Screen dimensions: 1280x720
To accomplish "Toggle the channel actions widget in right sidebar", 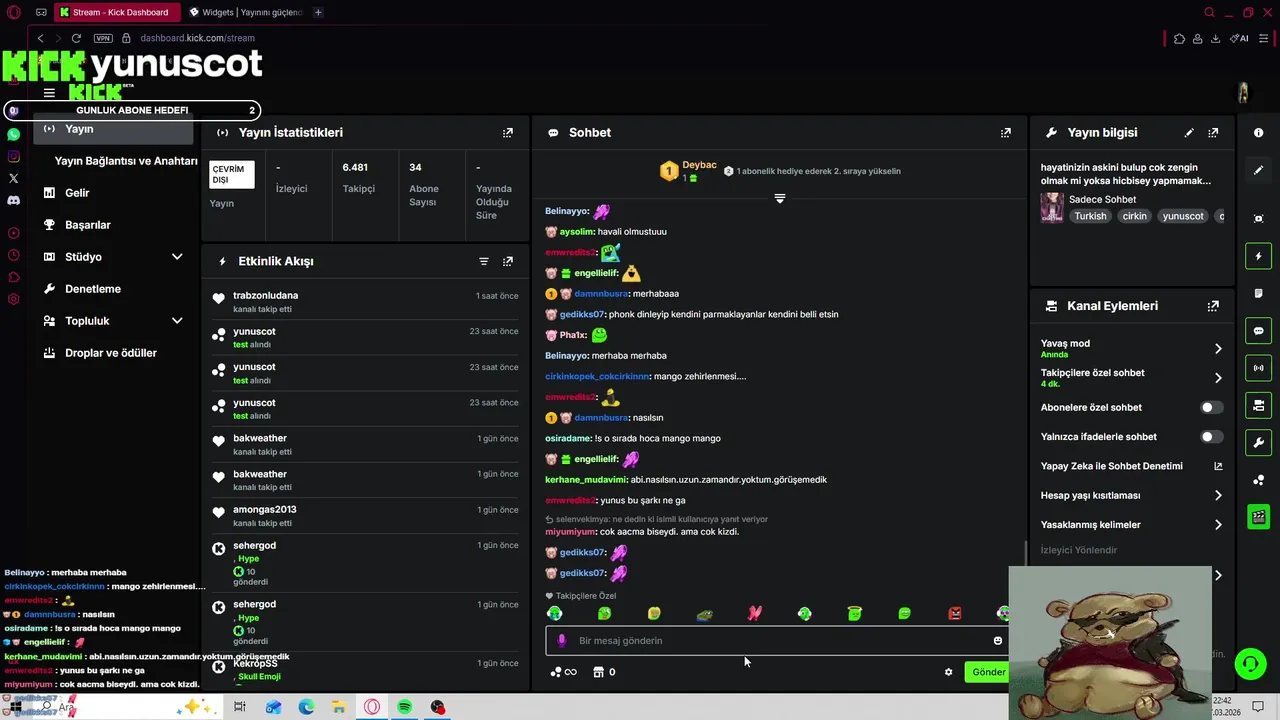I will point(1259,405).
